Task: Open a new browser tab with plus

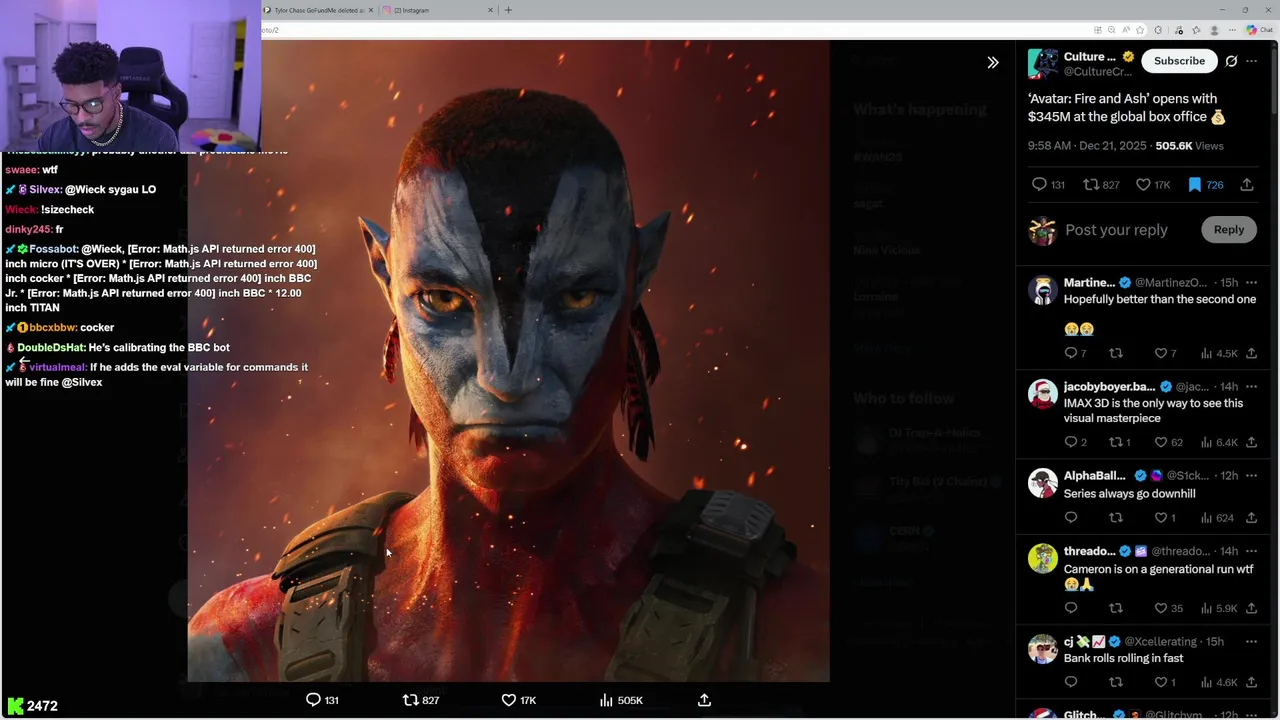Action: point(508,10)
